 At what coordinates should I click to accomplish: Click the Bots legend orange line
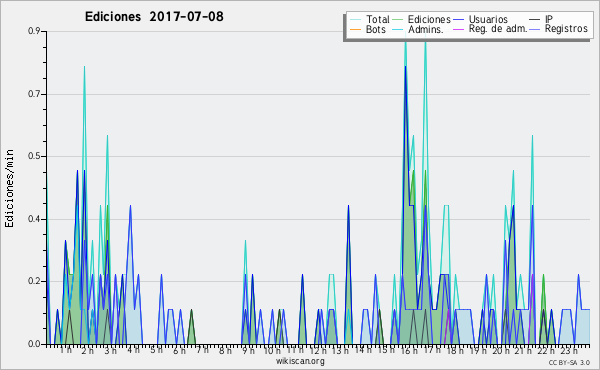point(355,29)
